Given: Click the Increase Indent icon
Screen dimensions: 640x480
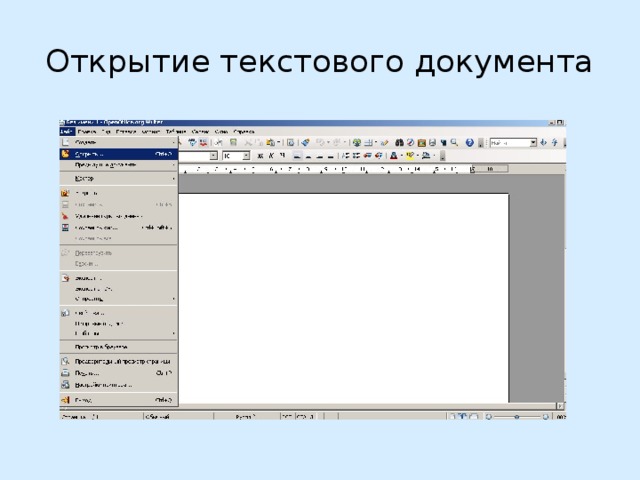Looking at the screenshot, I should 378,156.
